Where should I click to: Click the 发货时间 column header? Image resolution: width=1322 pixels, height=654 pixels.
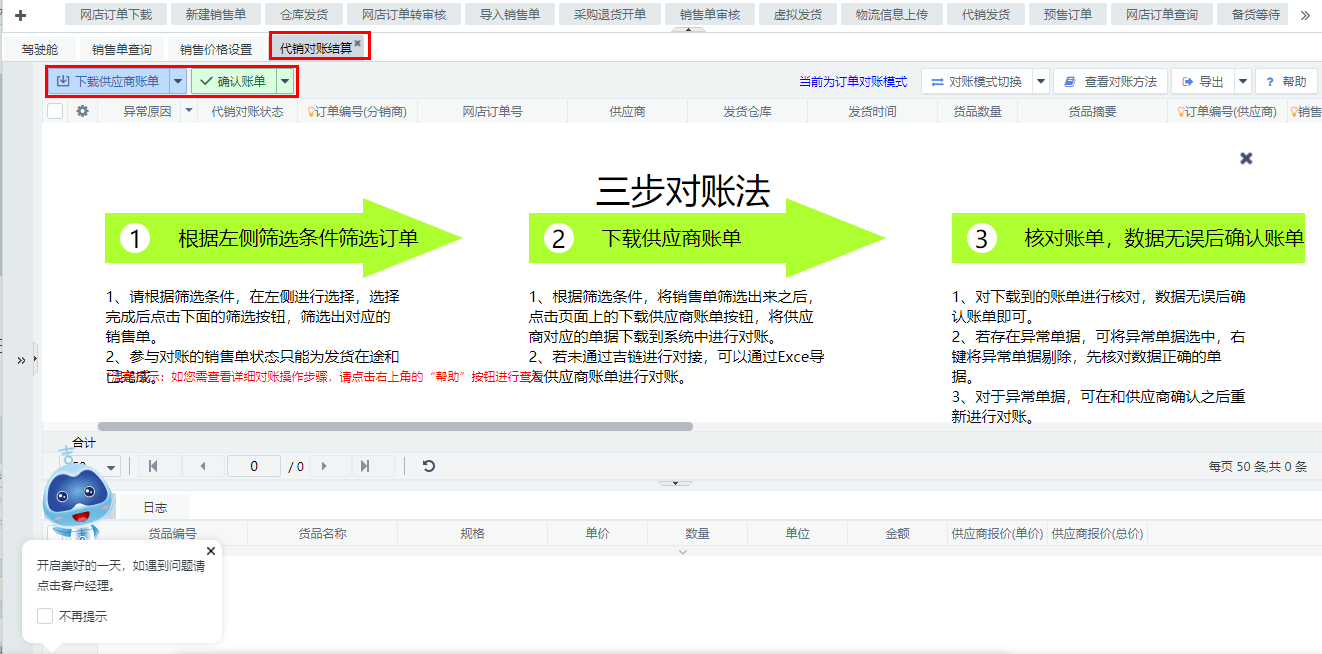[872, 111]
